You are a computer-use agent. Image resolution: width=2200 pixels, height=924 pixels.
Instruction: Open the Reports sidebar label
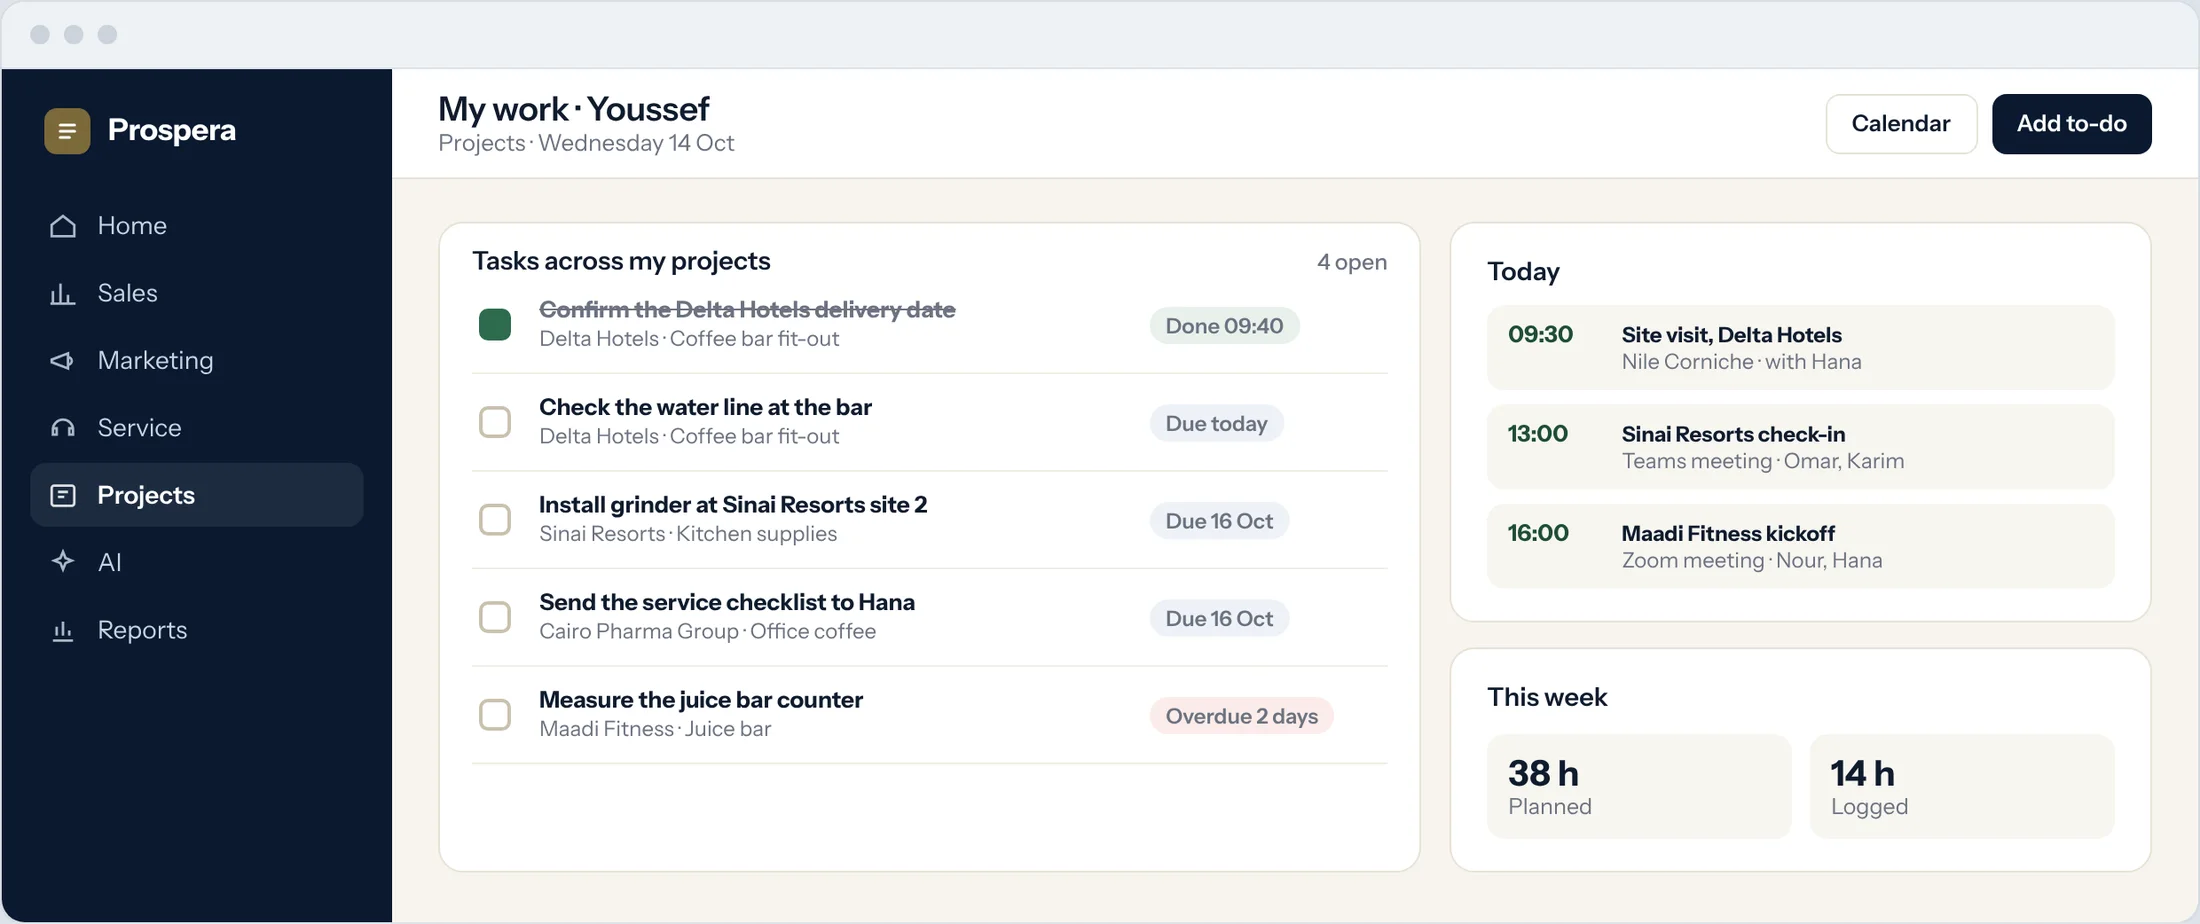pos(142,630)
